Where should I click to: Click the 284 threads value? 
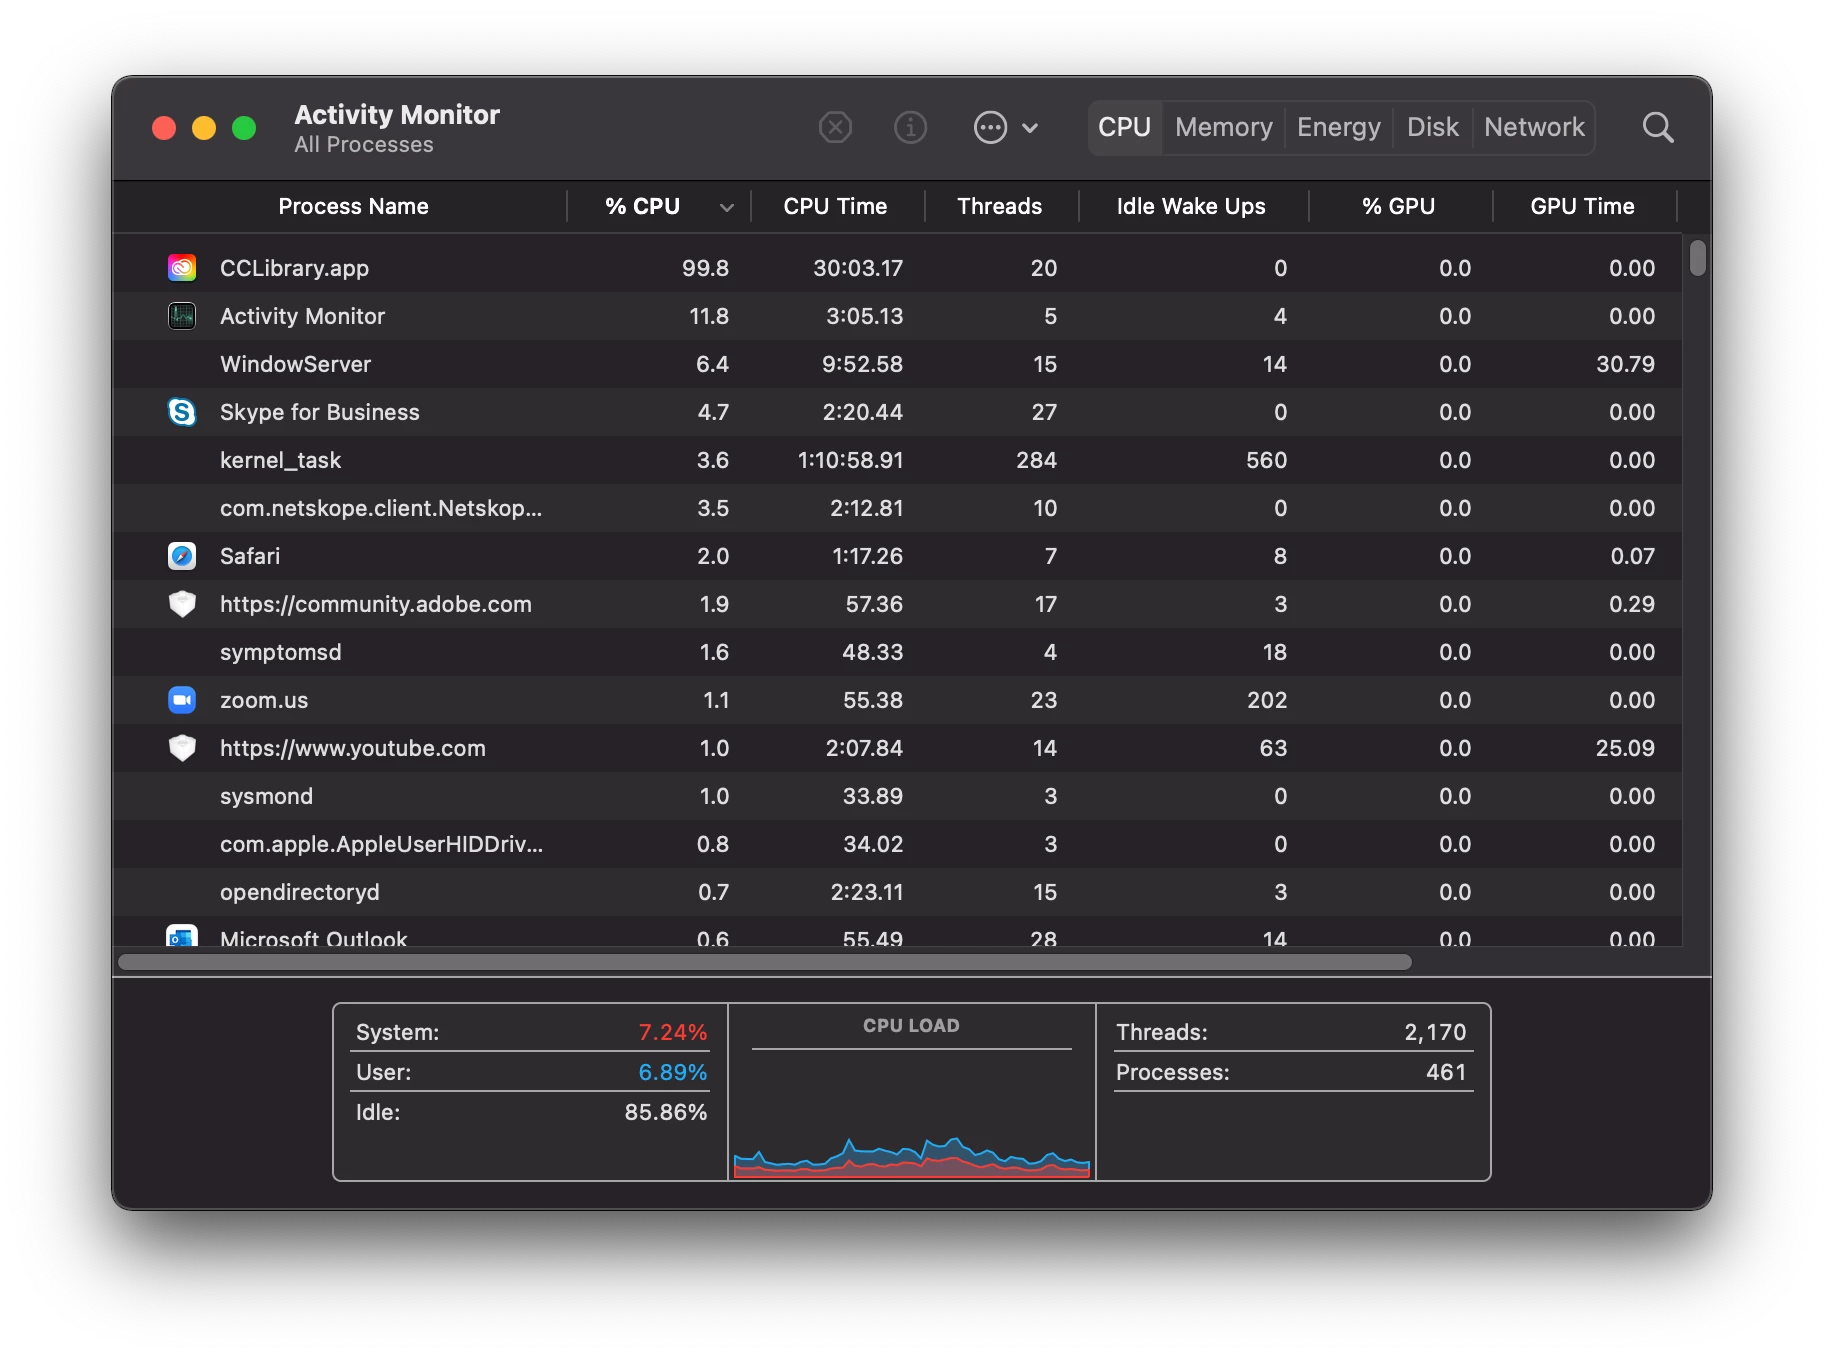[x=1036, y=460]
